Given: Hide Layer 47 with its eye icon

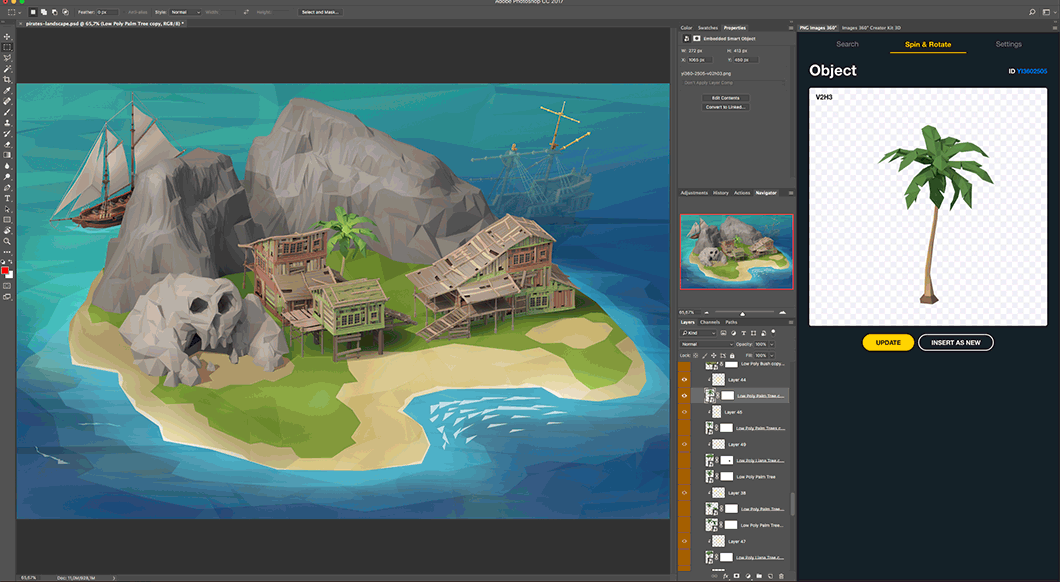Looking at the screenshot, I should pyautogui.click(x=685, y=541).
